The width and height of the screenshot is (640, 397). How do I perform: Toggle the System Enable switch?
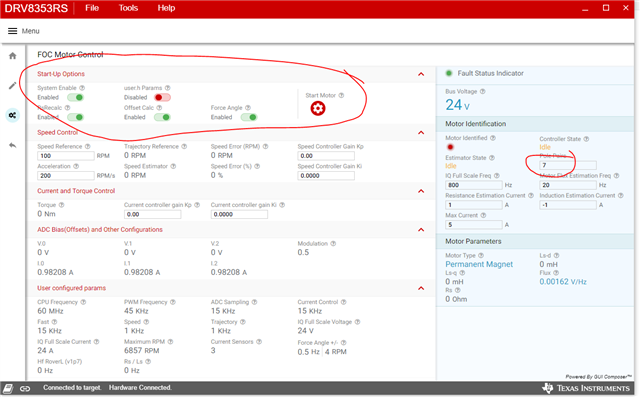76,98
